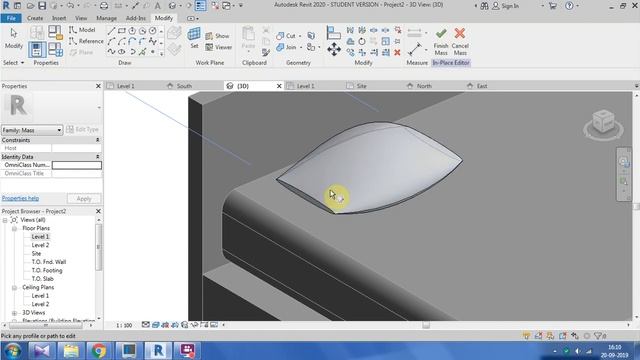Open the work plane Viewer
Viewport: 640px width, 360px height.
[x=218, y=47]
